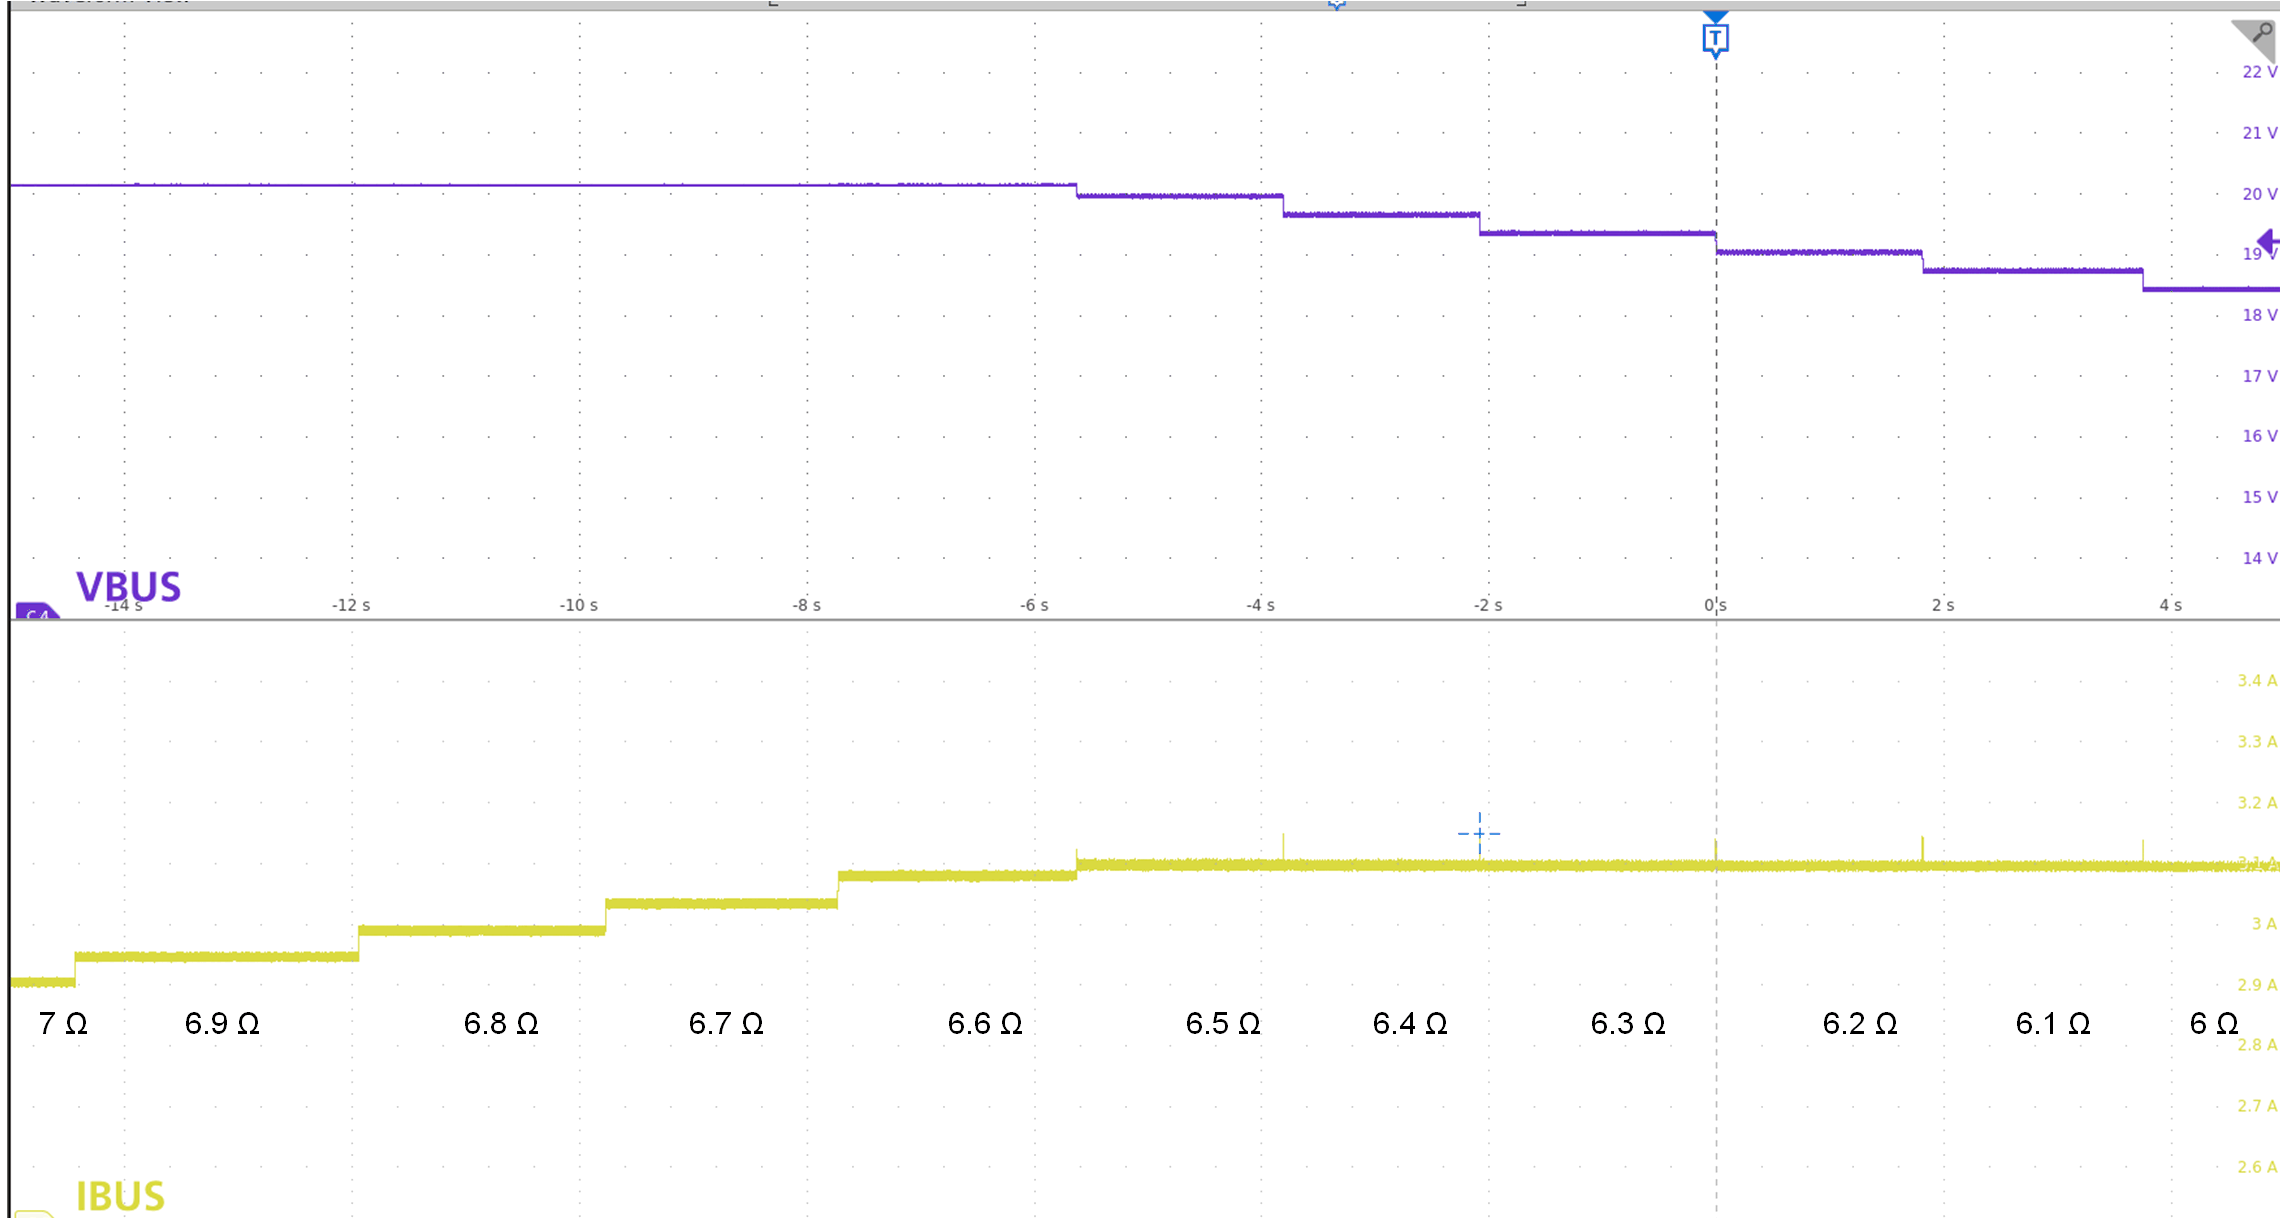Click the 6.6 Ω annotation
The height and width of the screenshot is (1219, 2281).
[x=985, y=1024]
